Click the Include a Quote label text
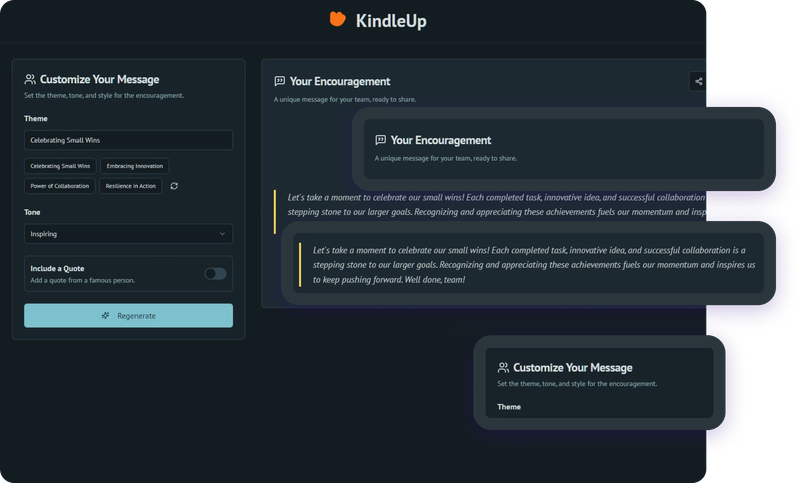This screenshot has width=800, height=483. [x=59, y=268]
